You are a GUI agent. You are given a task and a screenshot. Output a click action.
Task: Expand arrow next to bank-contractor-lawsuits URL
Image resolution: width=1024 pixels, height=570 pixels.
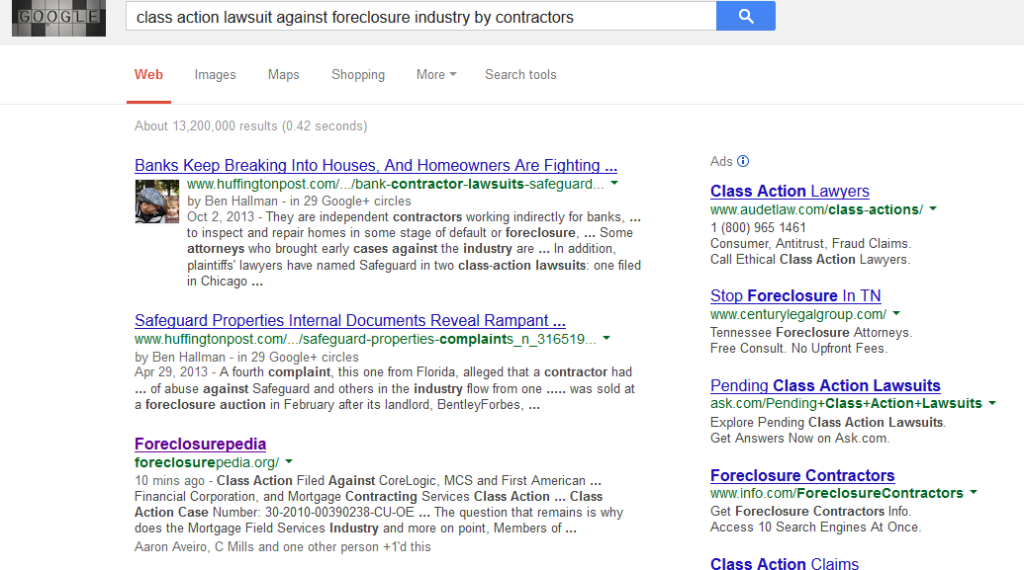tap(615, 183)
